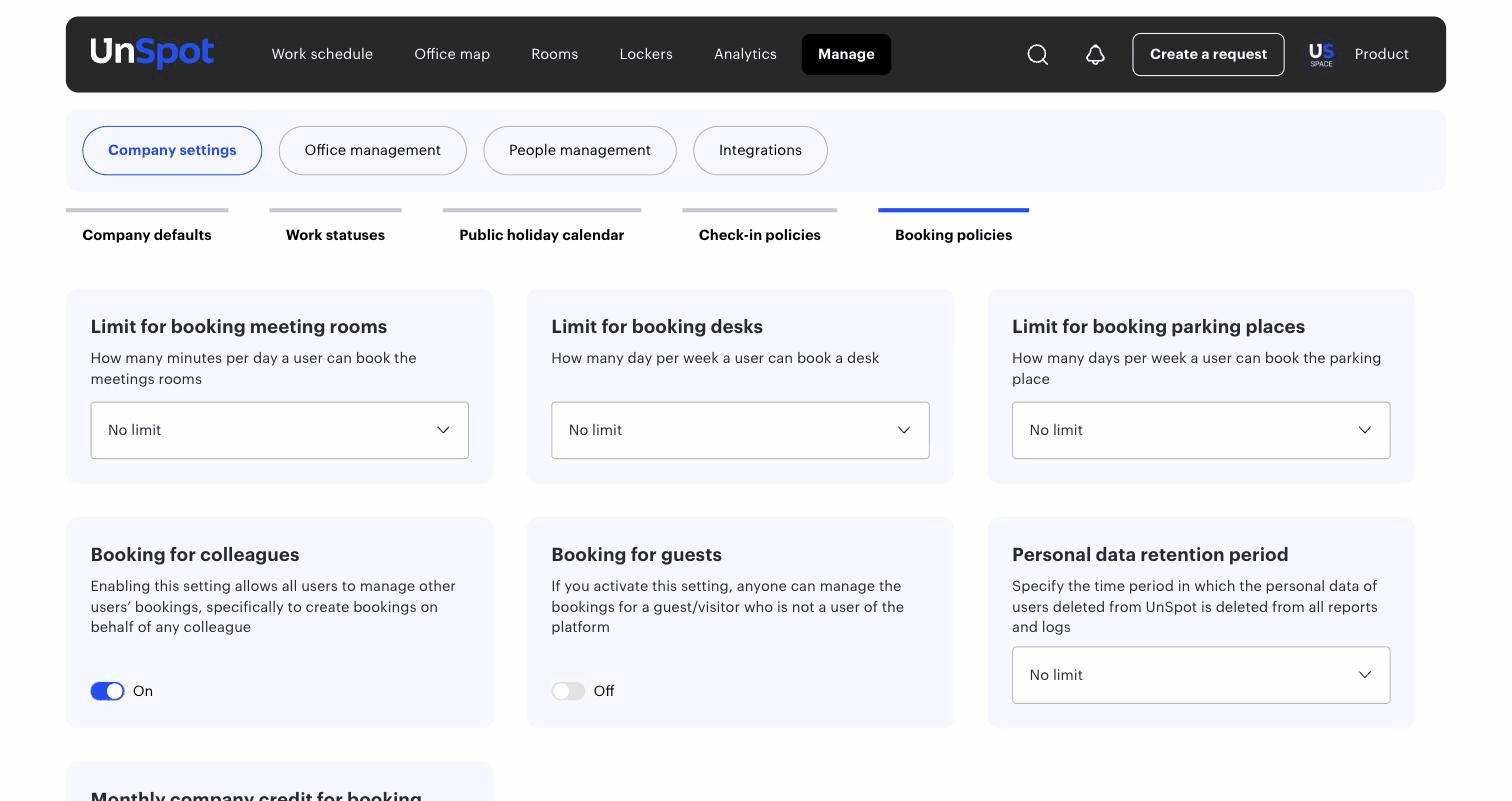Image resolution: width=1512 pixels, height=801 pixels.
Task: Open search with magnifier icon
Action: point(1038,54)
